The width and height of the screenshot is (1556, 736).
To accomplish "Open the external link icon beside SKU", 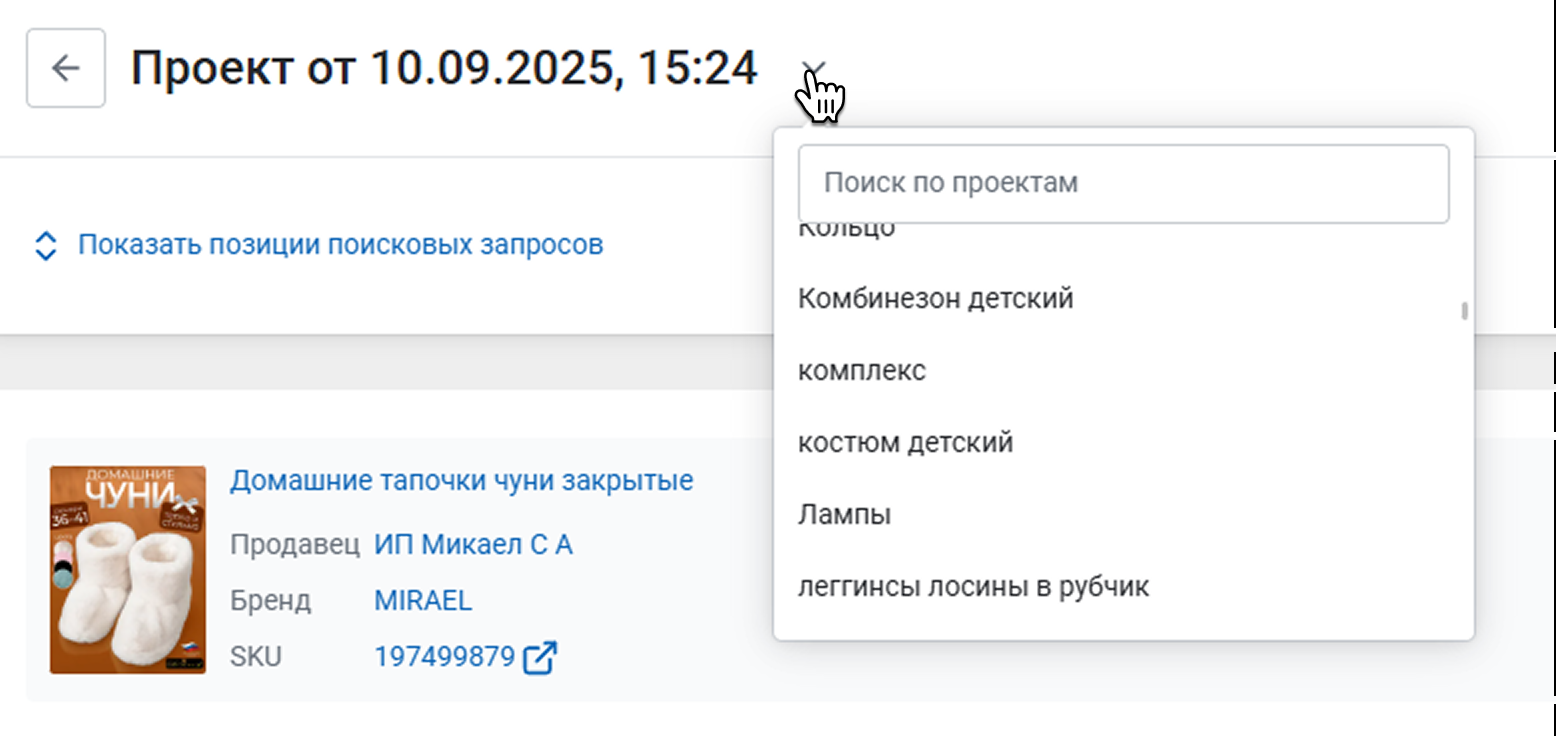I will pos(540,657).
